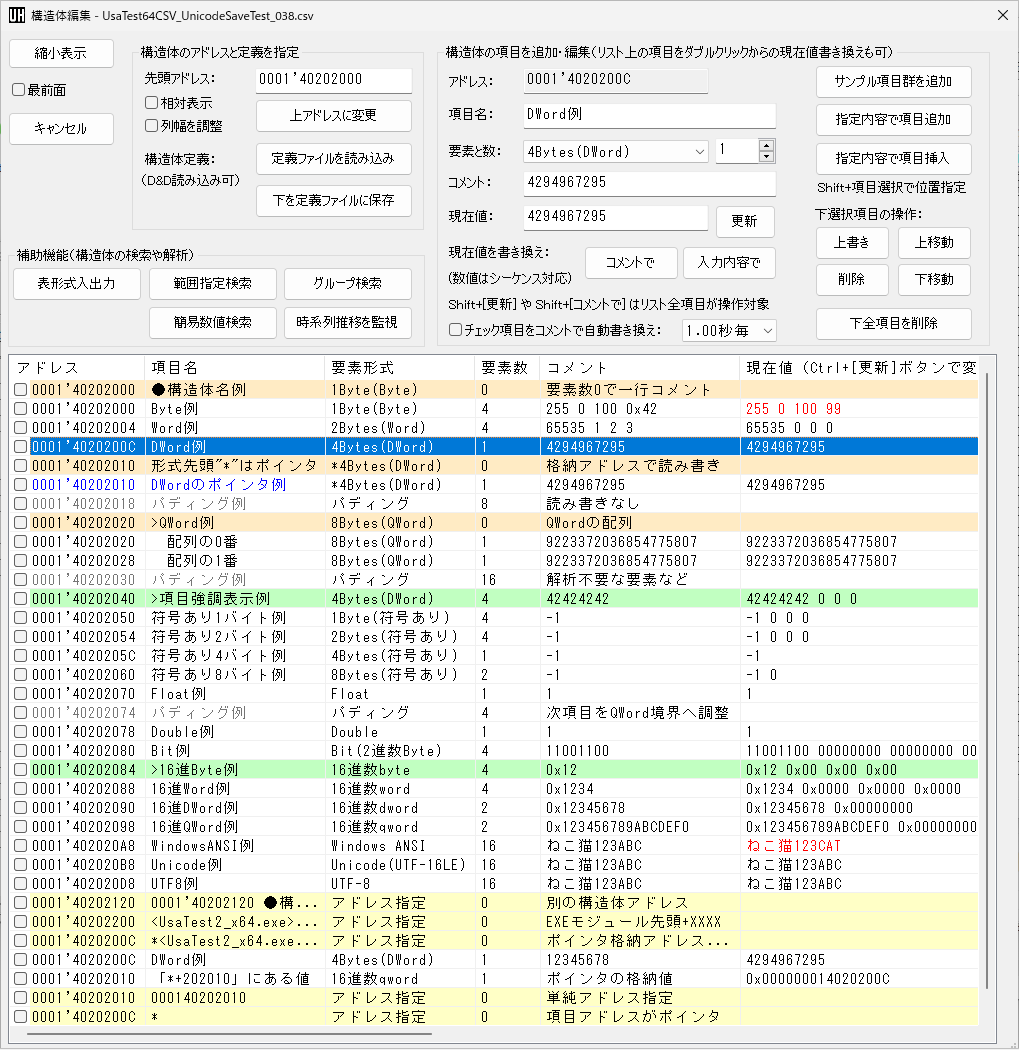The image size is (1019, 1050).
Task: Check the Float例 row checkbox
Action: tap(21, 694)
